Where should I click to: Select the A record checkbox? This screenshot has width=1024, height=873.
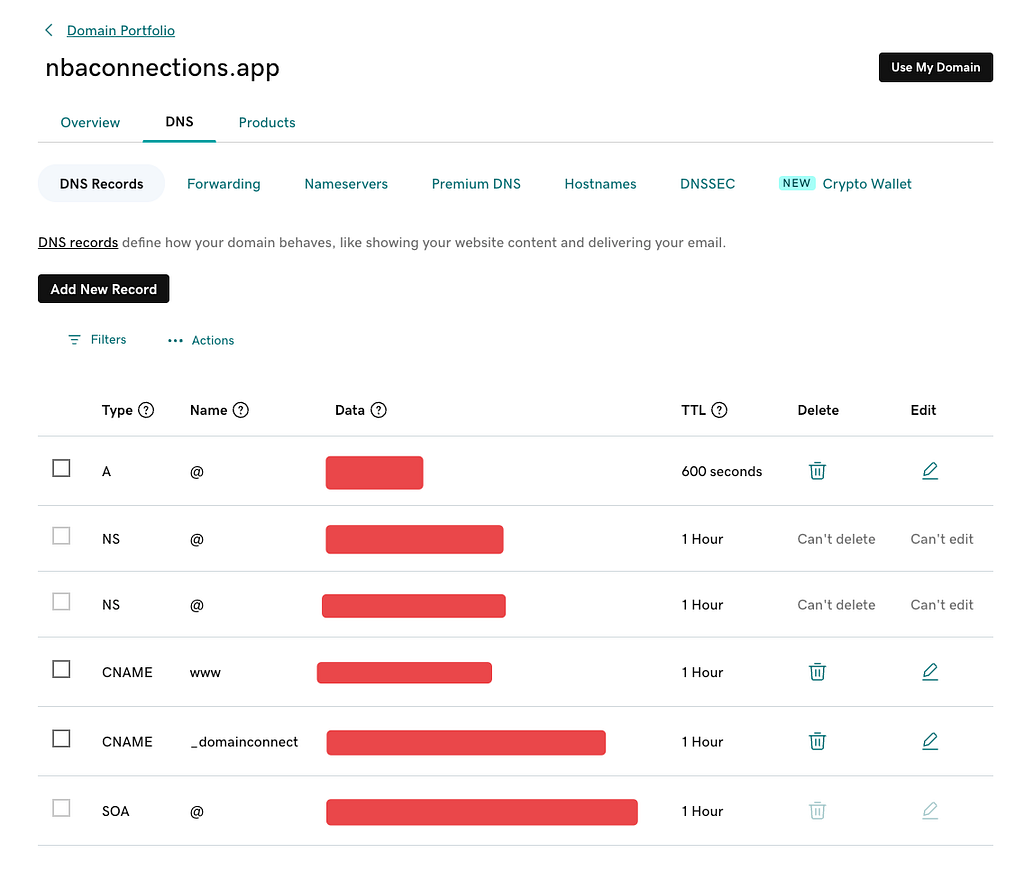pyautogui.click(x=61, y=468)
